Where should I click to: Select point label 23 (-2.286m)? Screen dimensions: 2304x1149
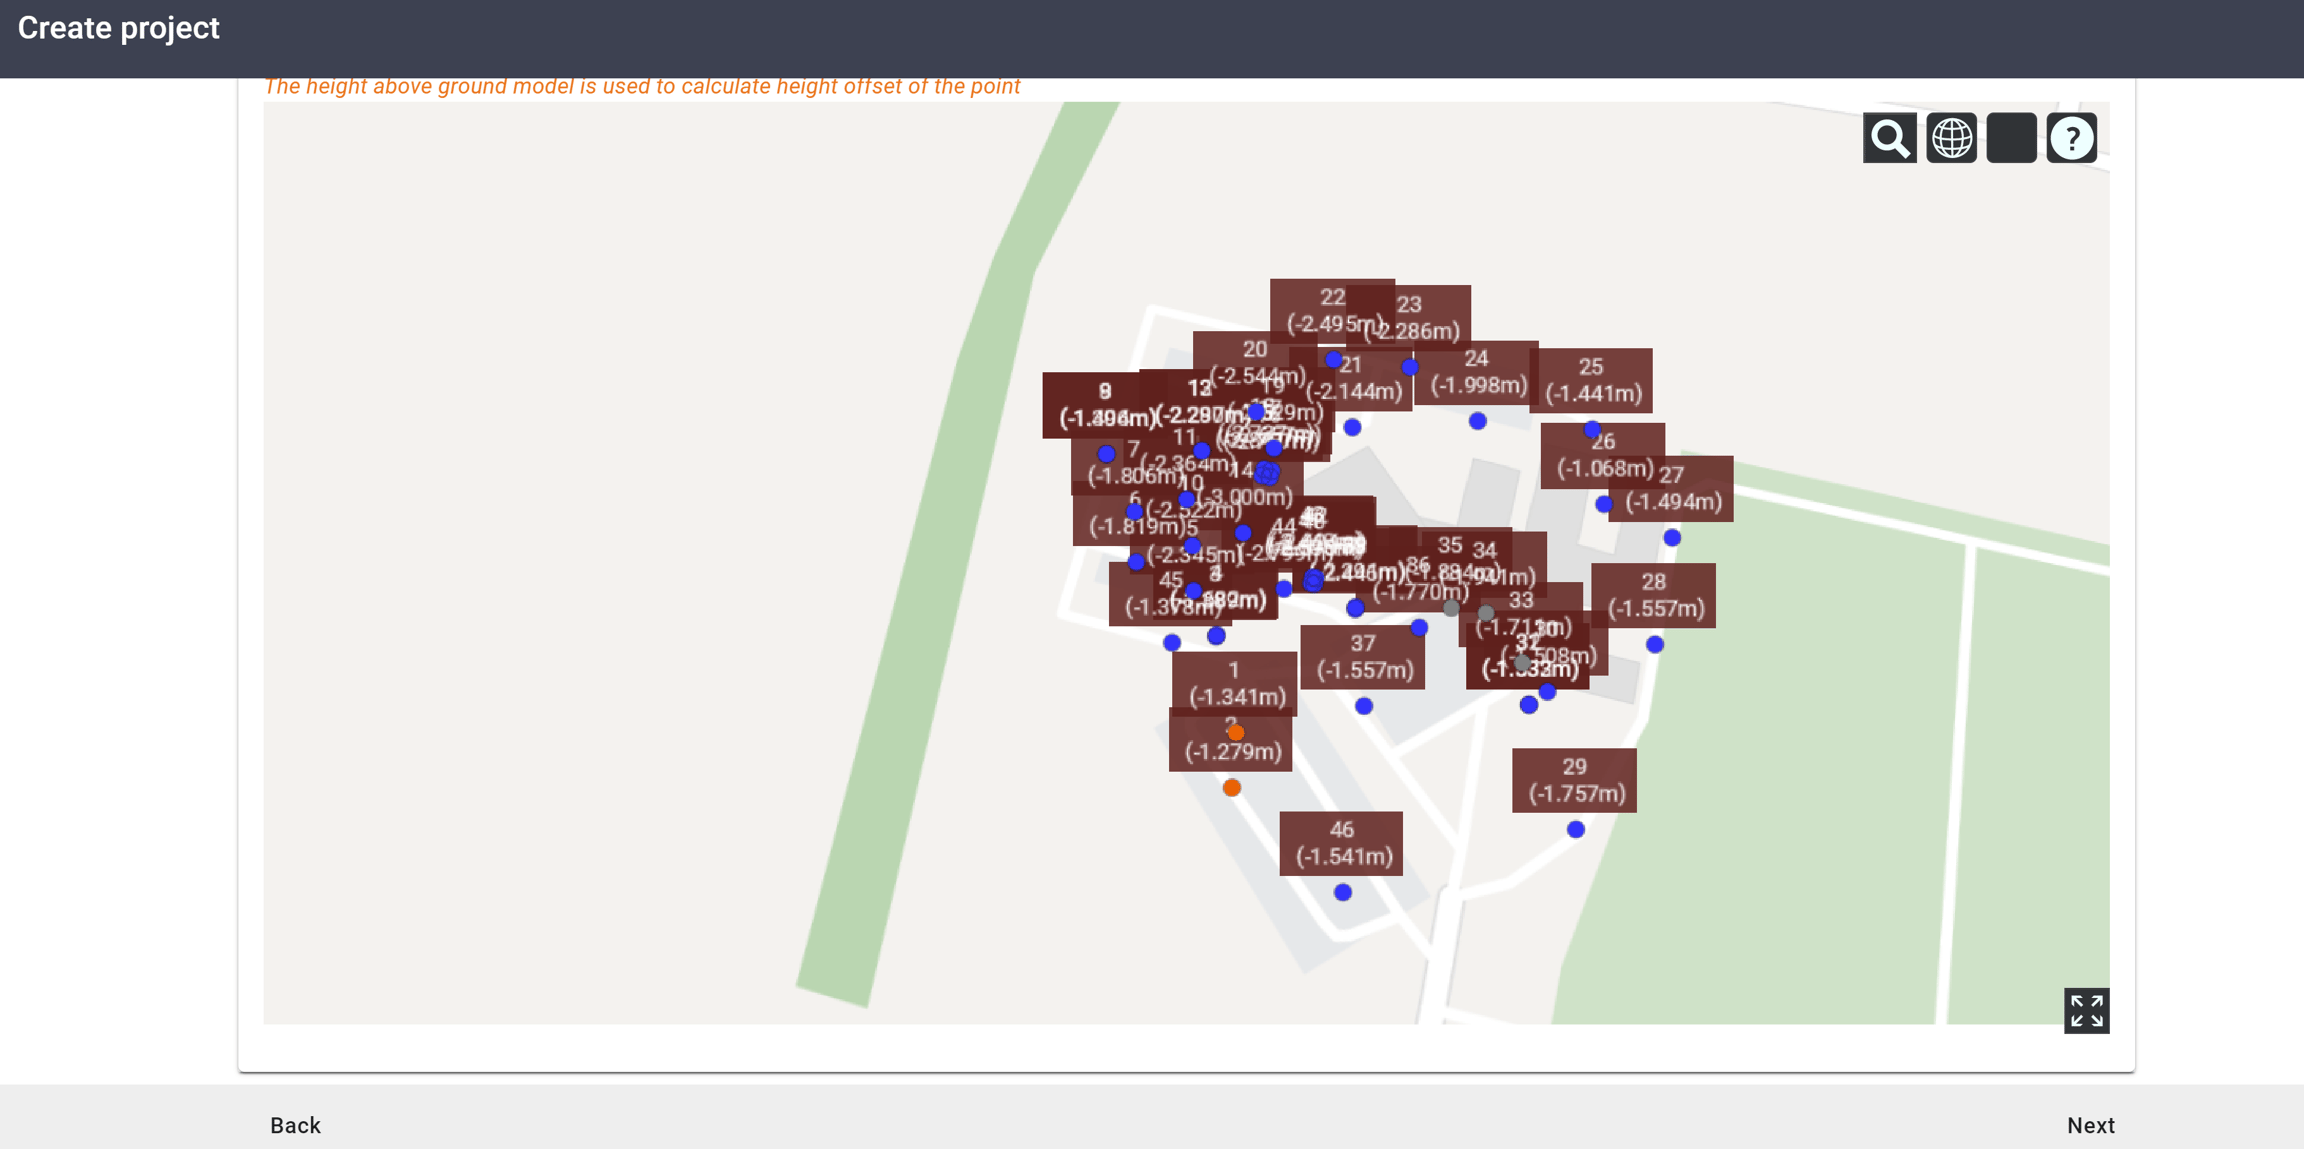(x=1409, y=317)
